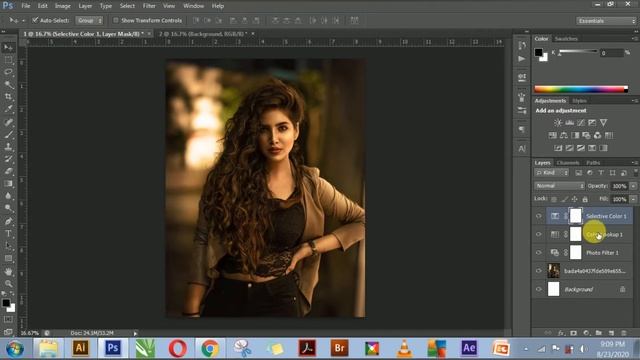Add a Levels adjustment
Viewport: 640px width, 360px height.
pyautogui.click(x=569, y=122)
